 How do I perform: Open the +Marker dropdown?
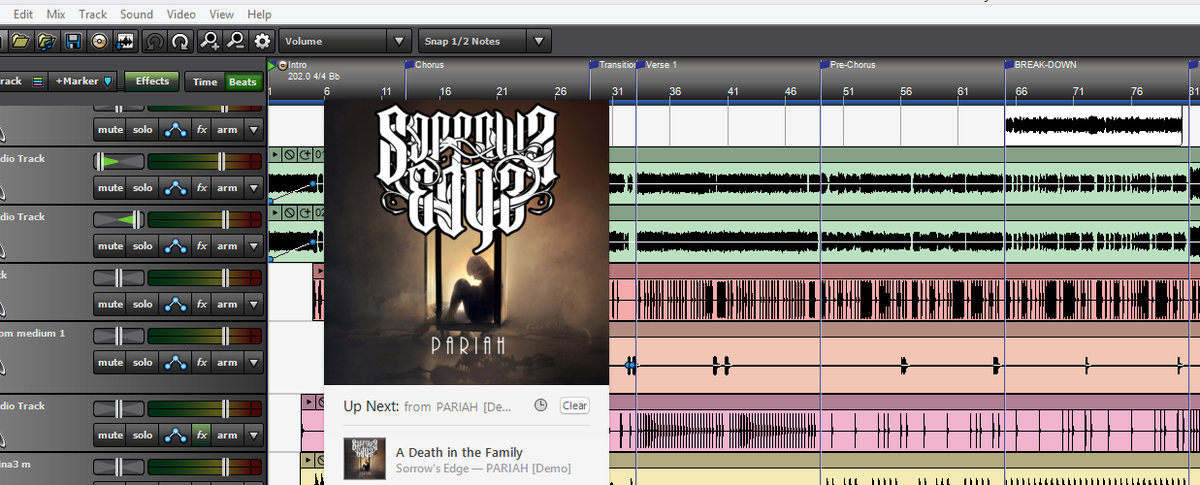click(84, 81)
